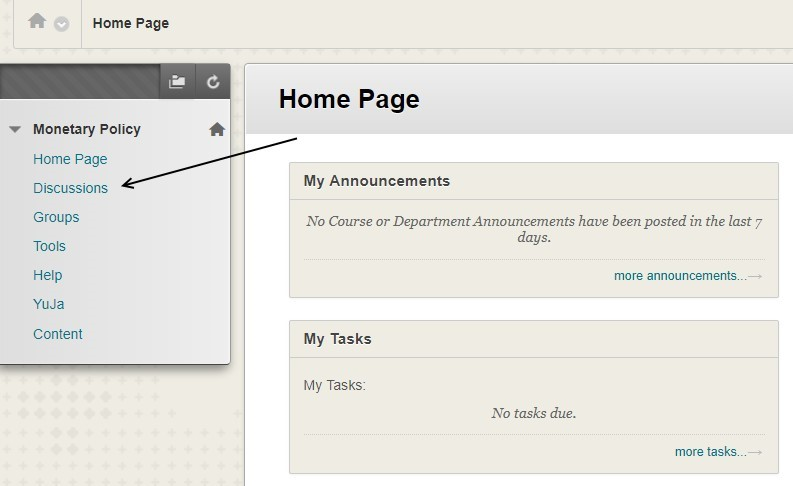
Task: Click the large Home Page heading
Action: (x=349, y=99)
